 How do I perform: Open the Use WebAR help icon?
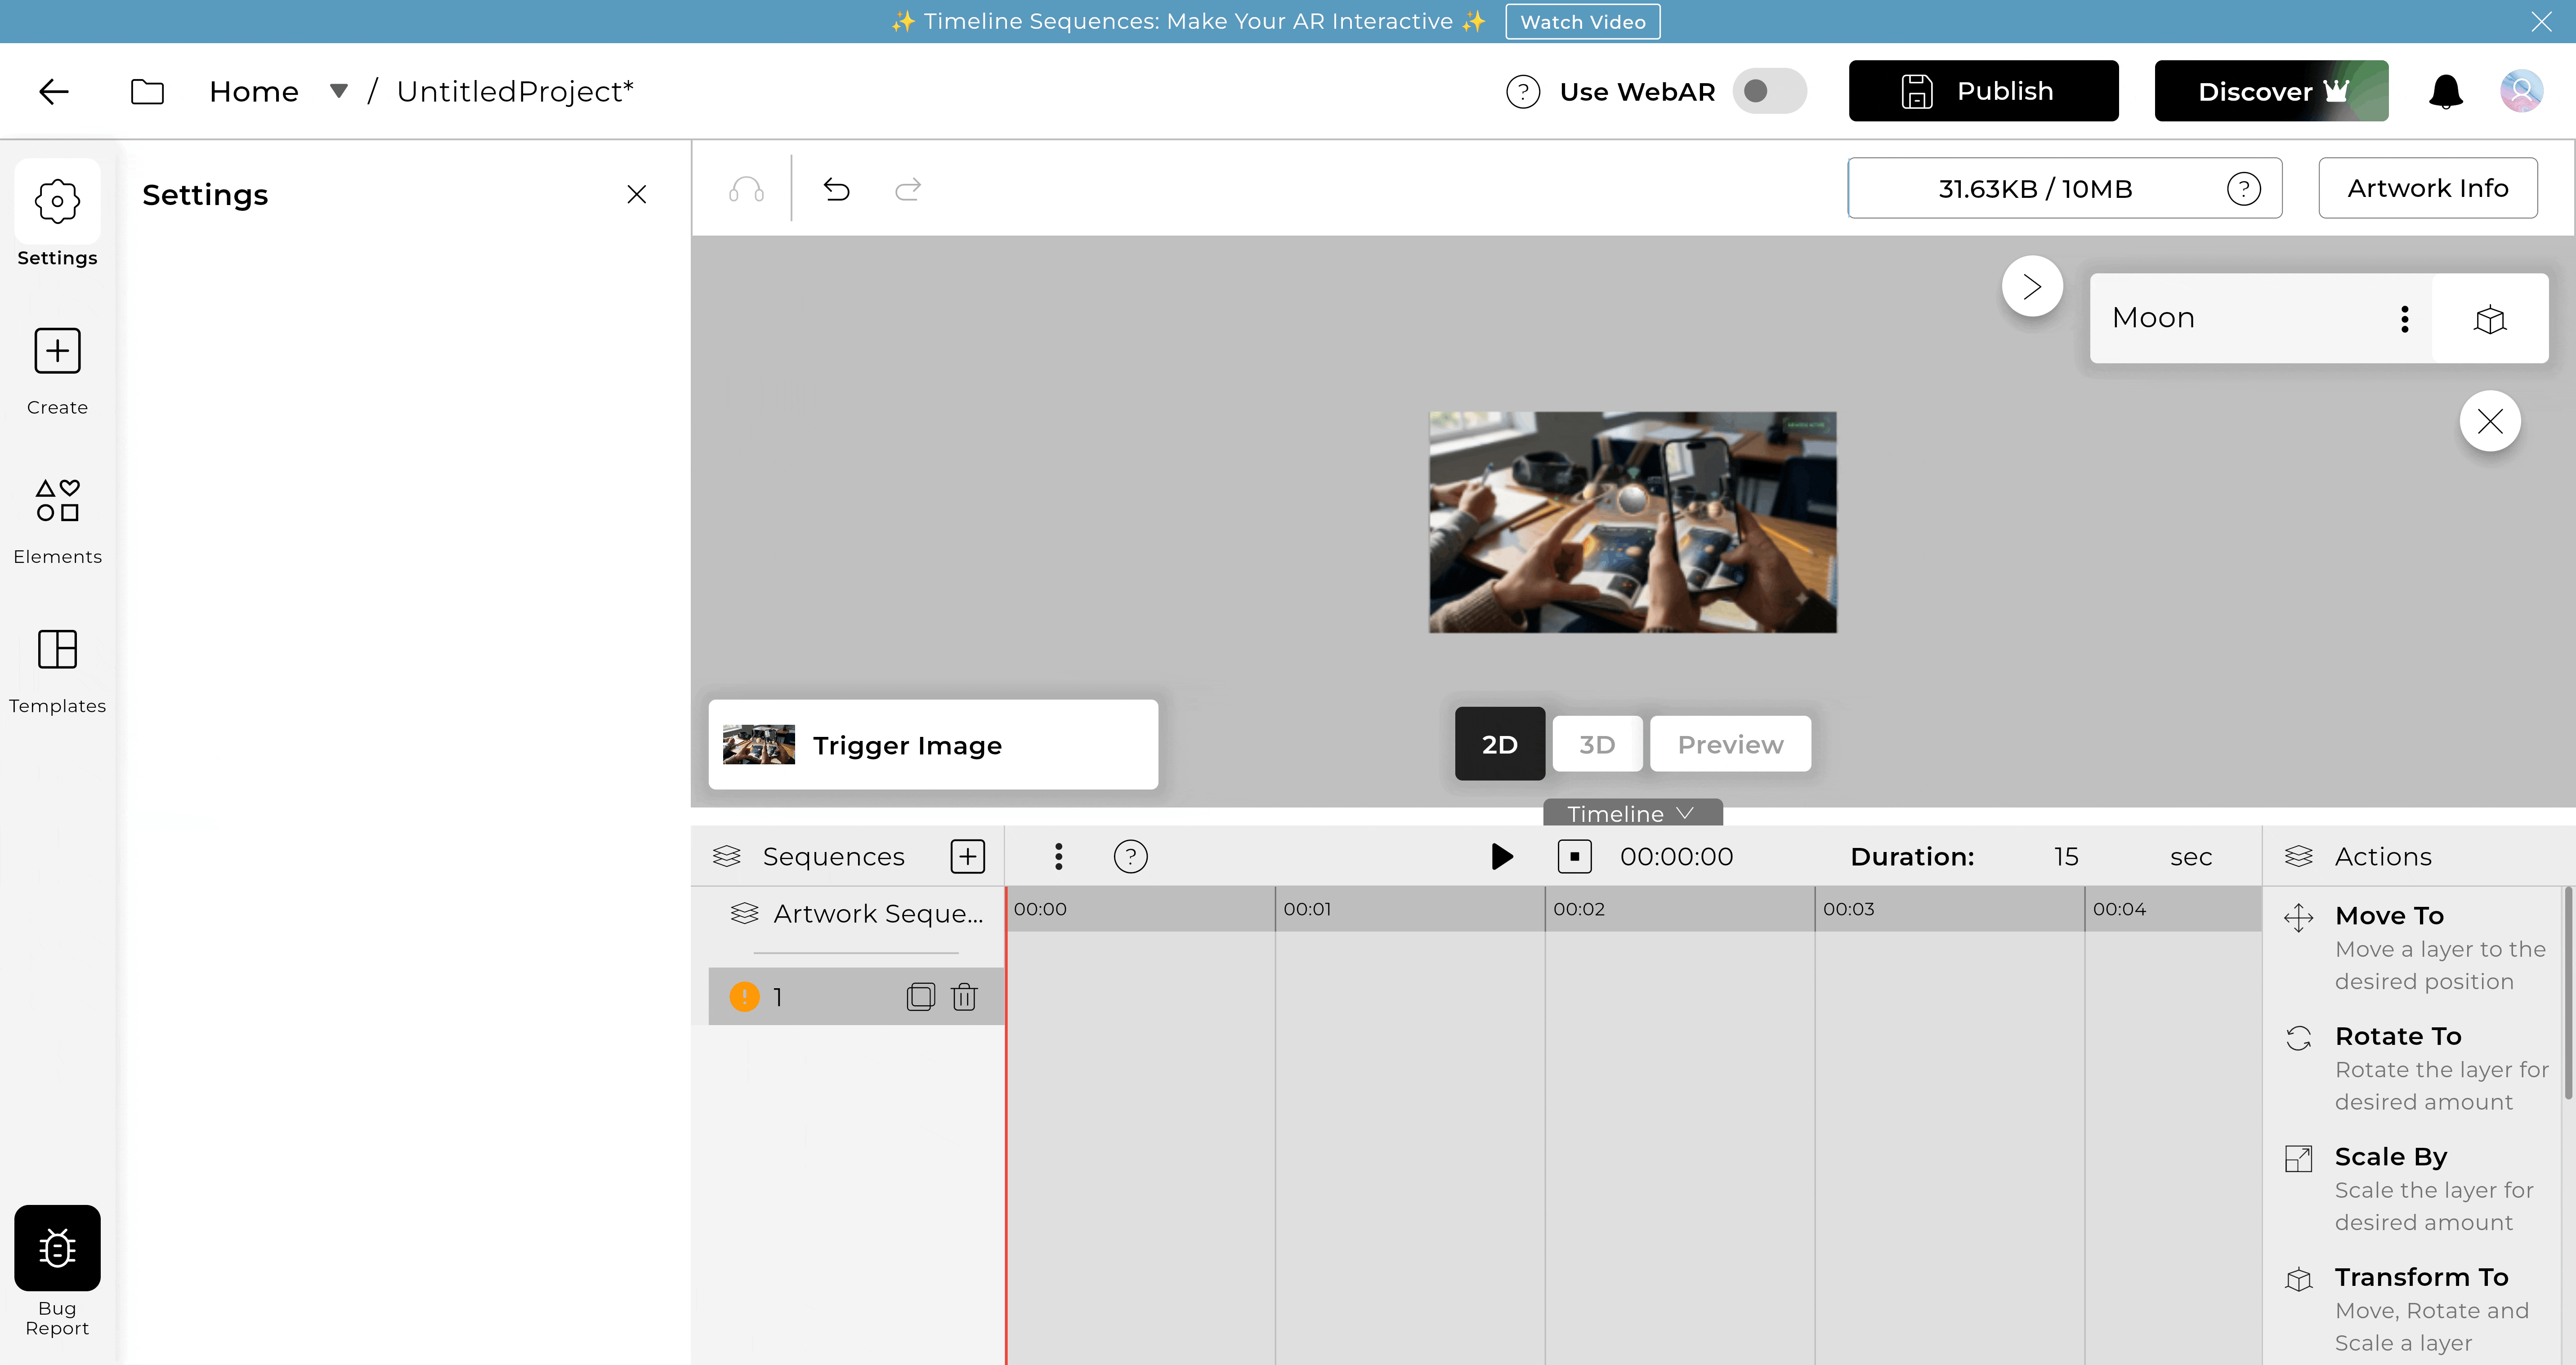1523,92
